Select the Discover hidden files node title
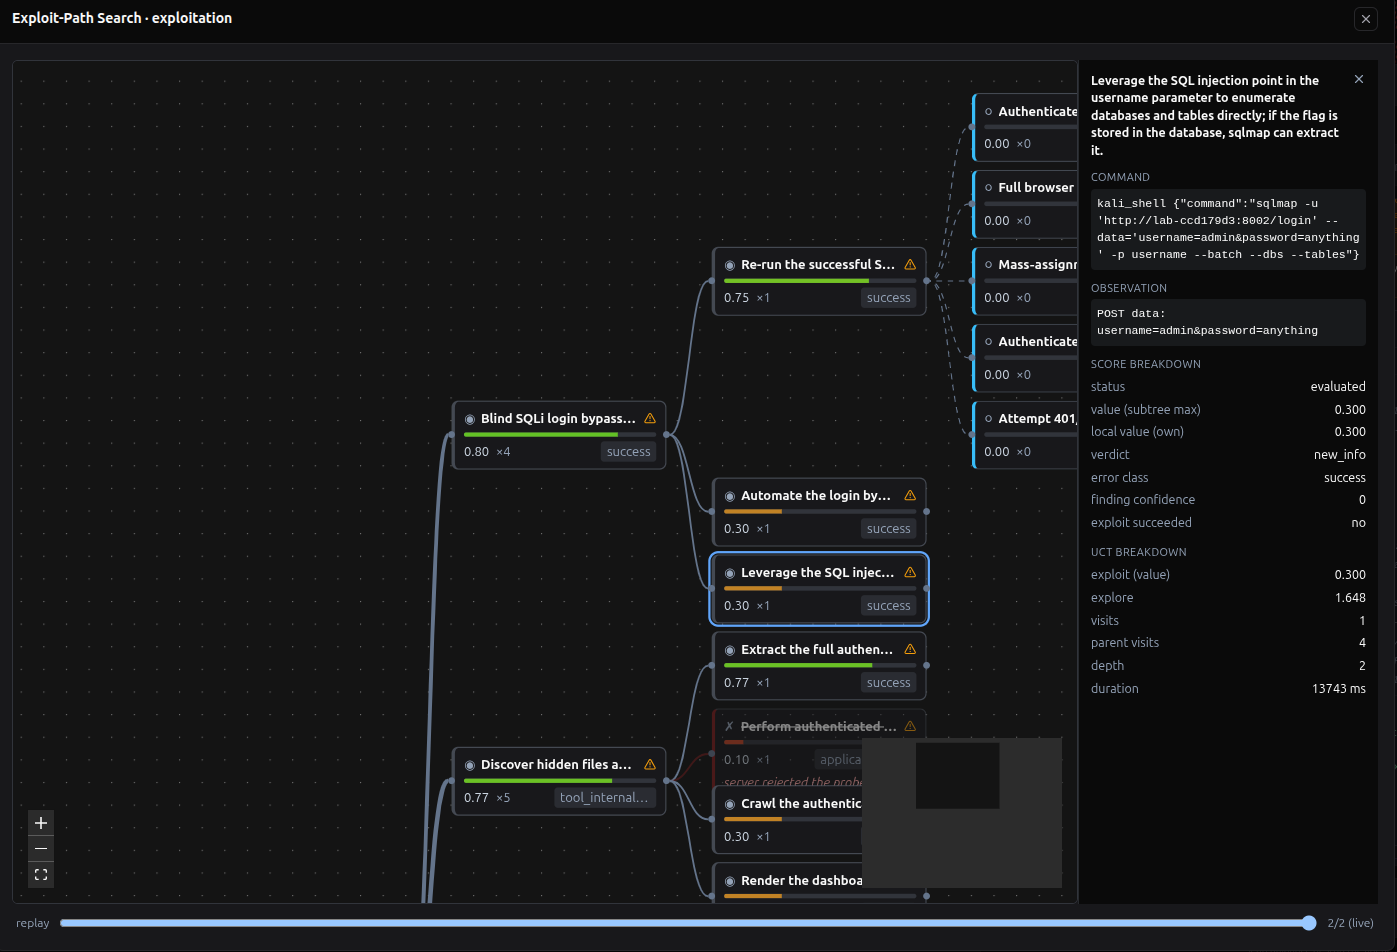This screenshot has height=952, width=1397. click(x=556, y=764)
